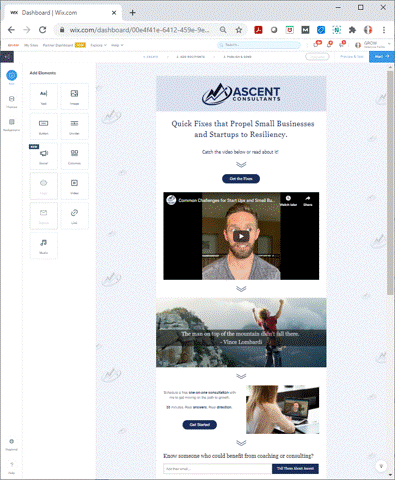Screen dimensions: 395x480
Task: Open the Themes sidebar panel
Action: 12,102
